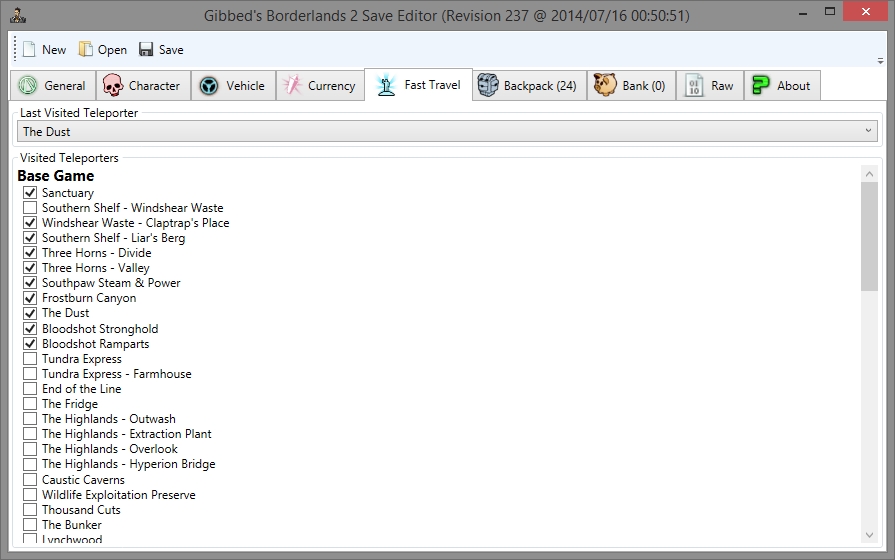Screen dimensions: 895x560
Task: Check Thousand Cuts checkbox
Action: (x=30, y=510)
